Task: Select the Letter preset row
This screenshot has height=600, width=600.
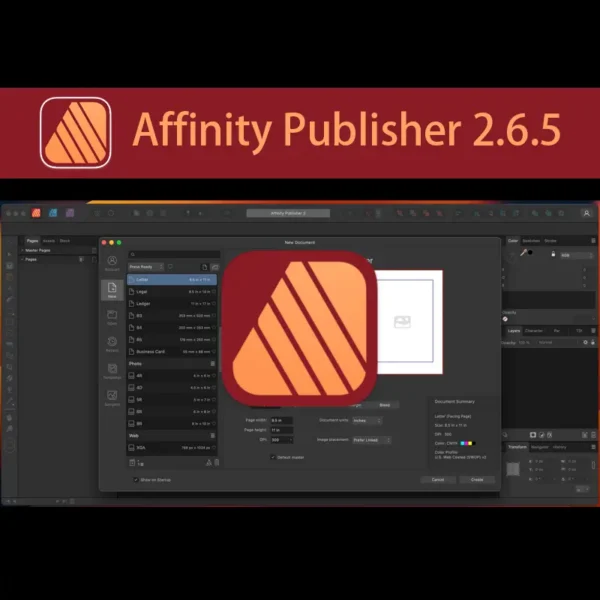Action: coord(172,279)
